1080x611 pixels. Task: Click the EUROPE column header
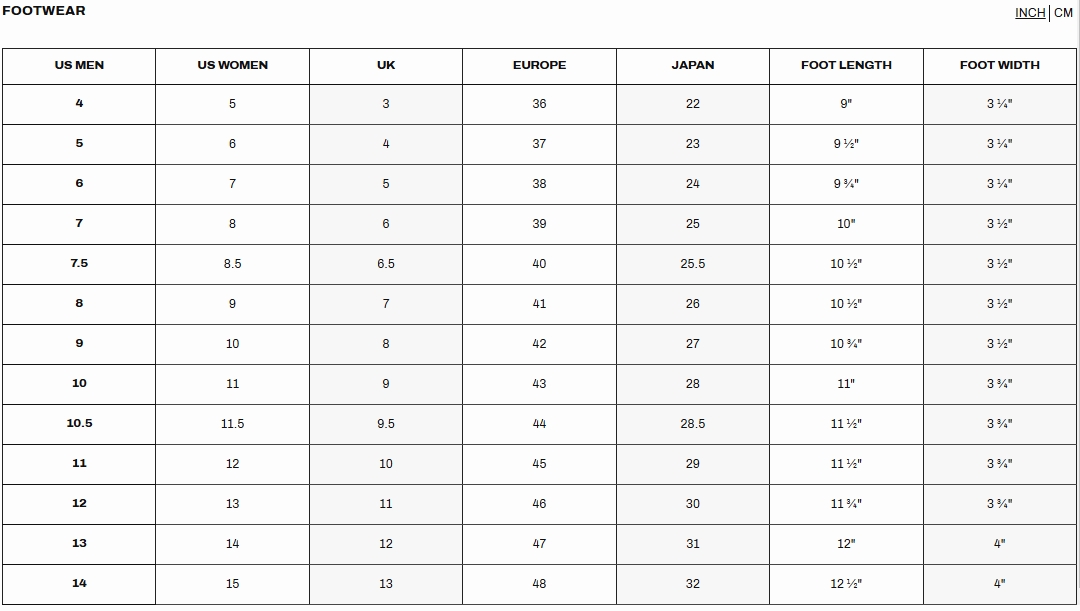coord(539,65)
